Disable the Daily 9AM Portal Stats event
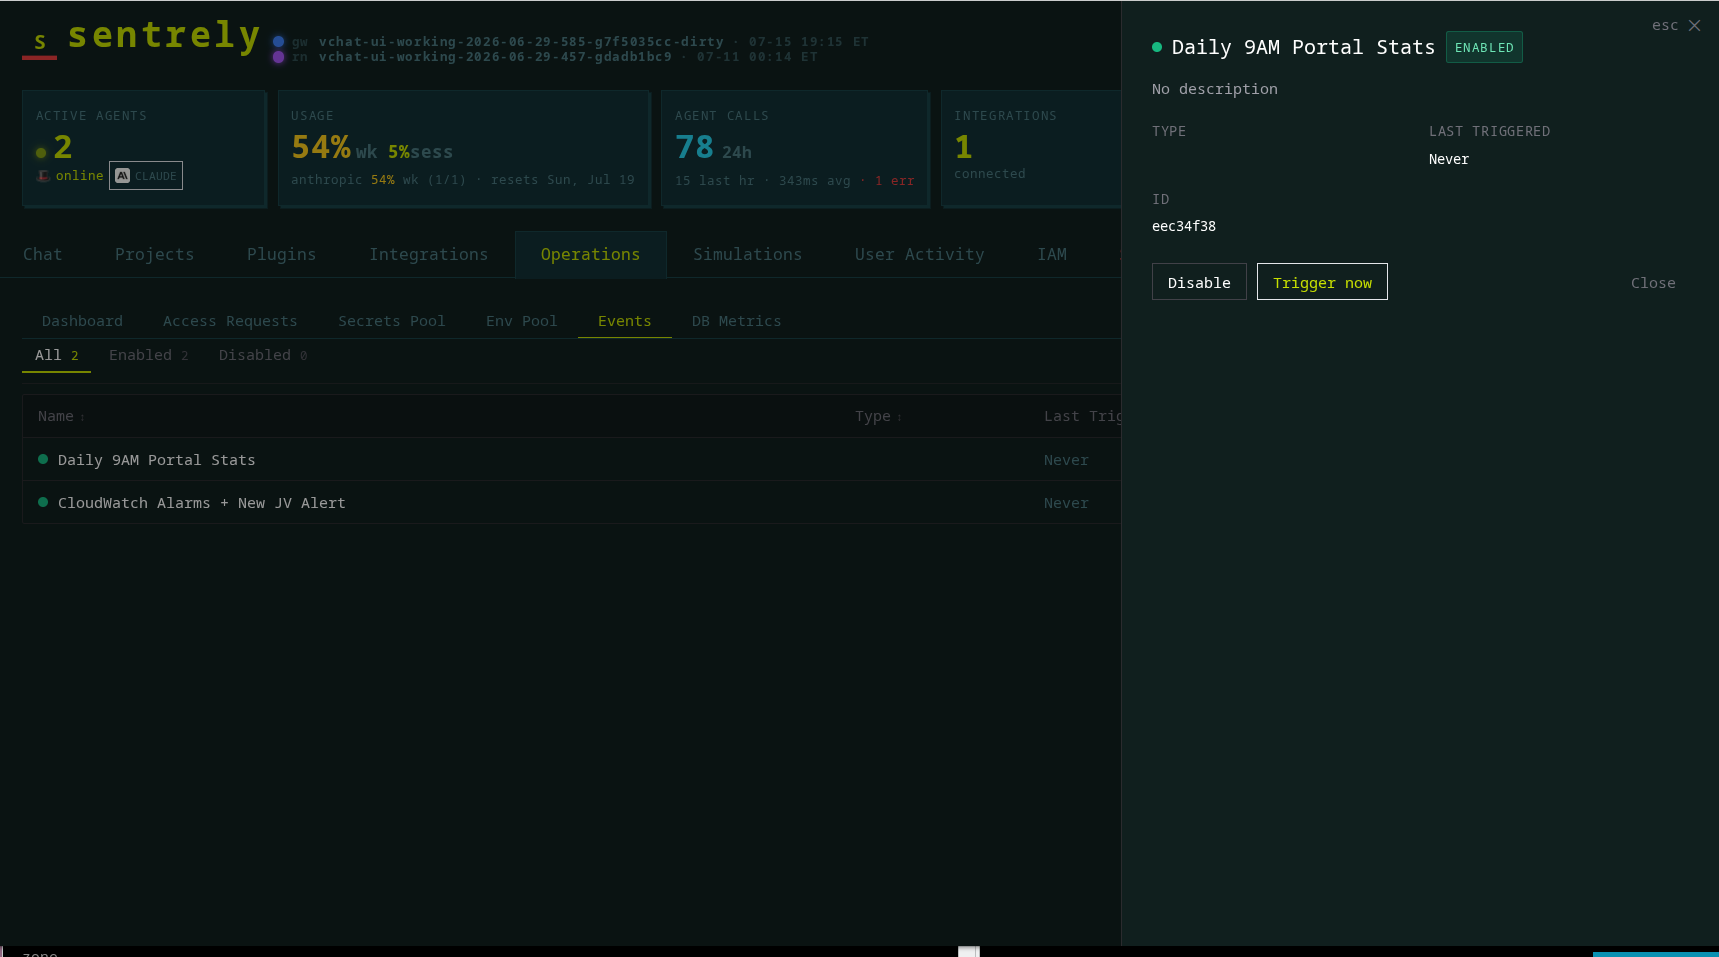Image resolution: width=1719 pixels, height=957 pixels. pos(1199,282)
